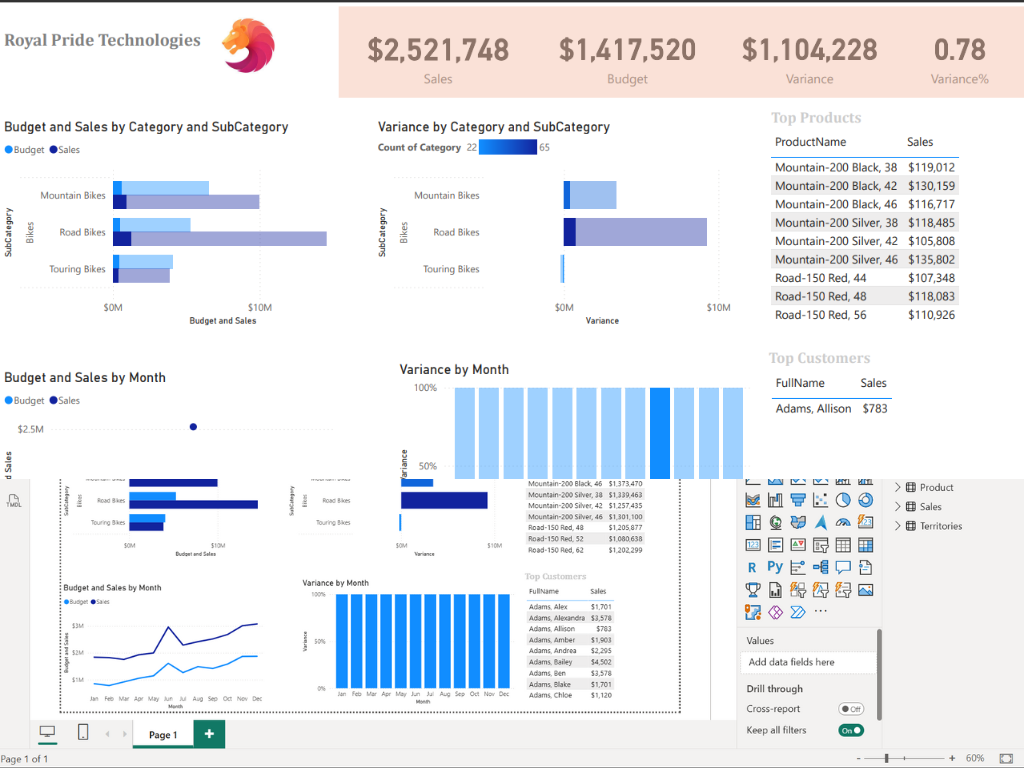The image size is (1024, 768).
Task: Open more visuals ellipsis menu
Action: pyautogui.click(x=821, y=611)
